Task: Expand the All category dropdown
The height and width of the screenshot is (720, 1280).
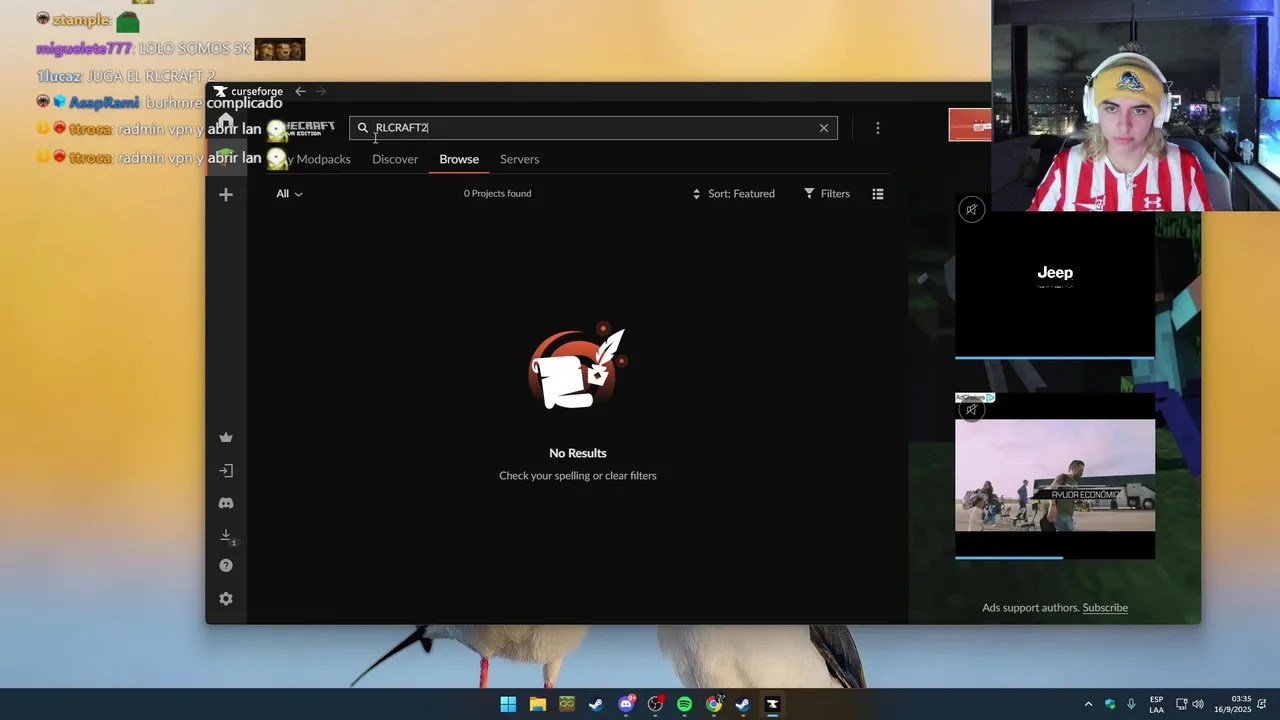Action: [x=289, y=194]
